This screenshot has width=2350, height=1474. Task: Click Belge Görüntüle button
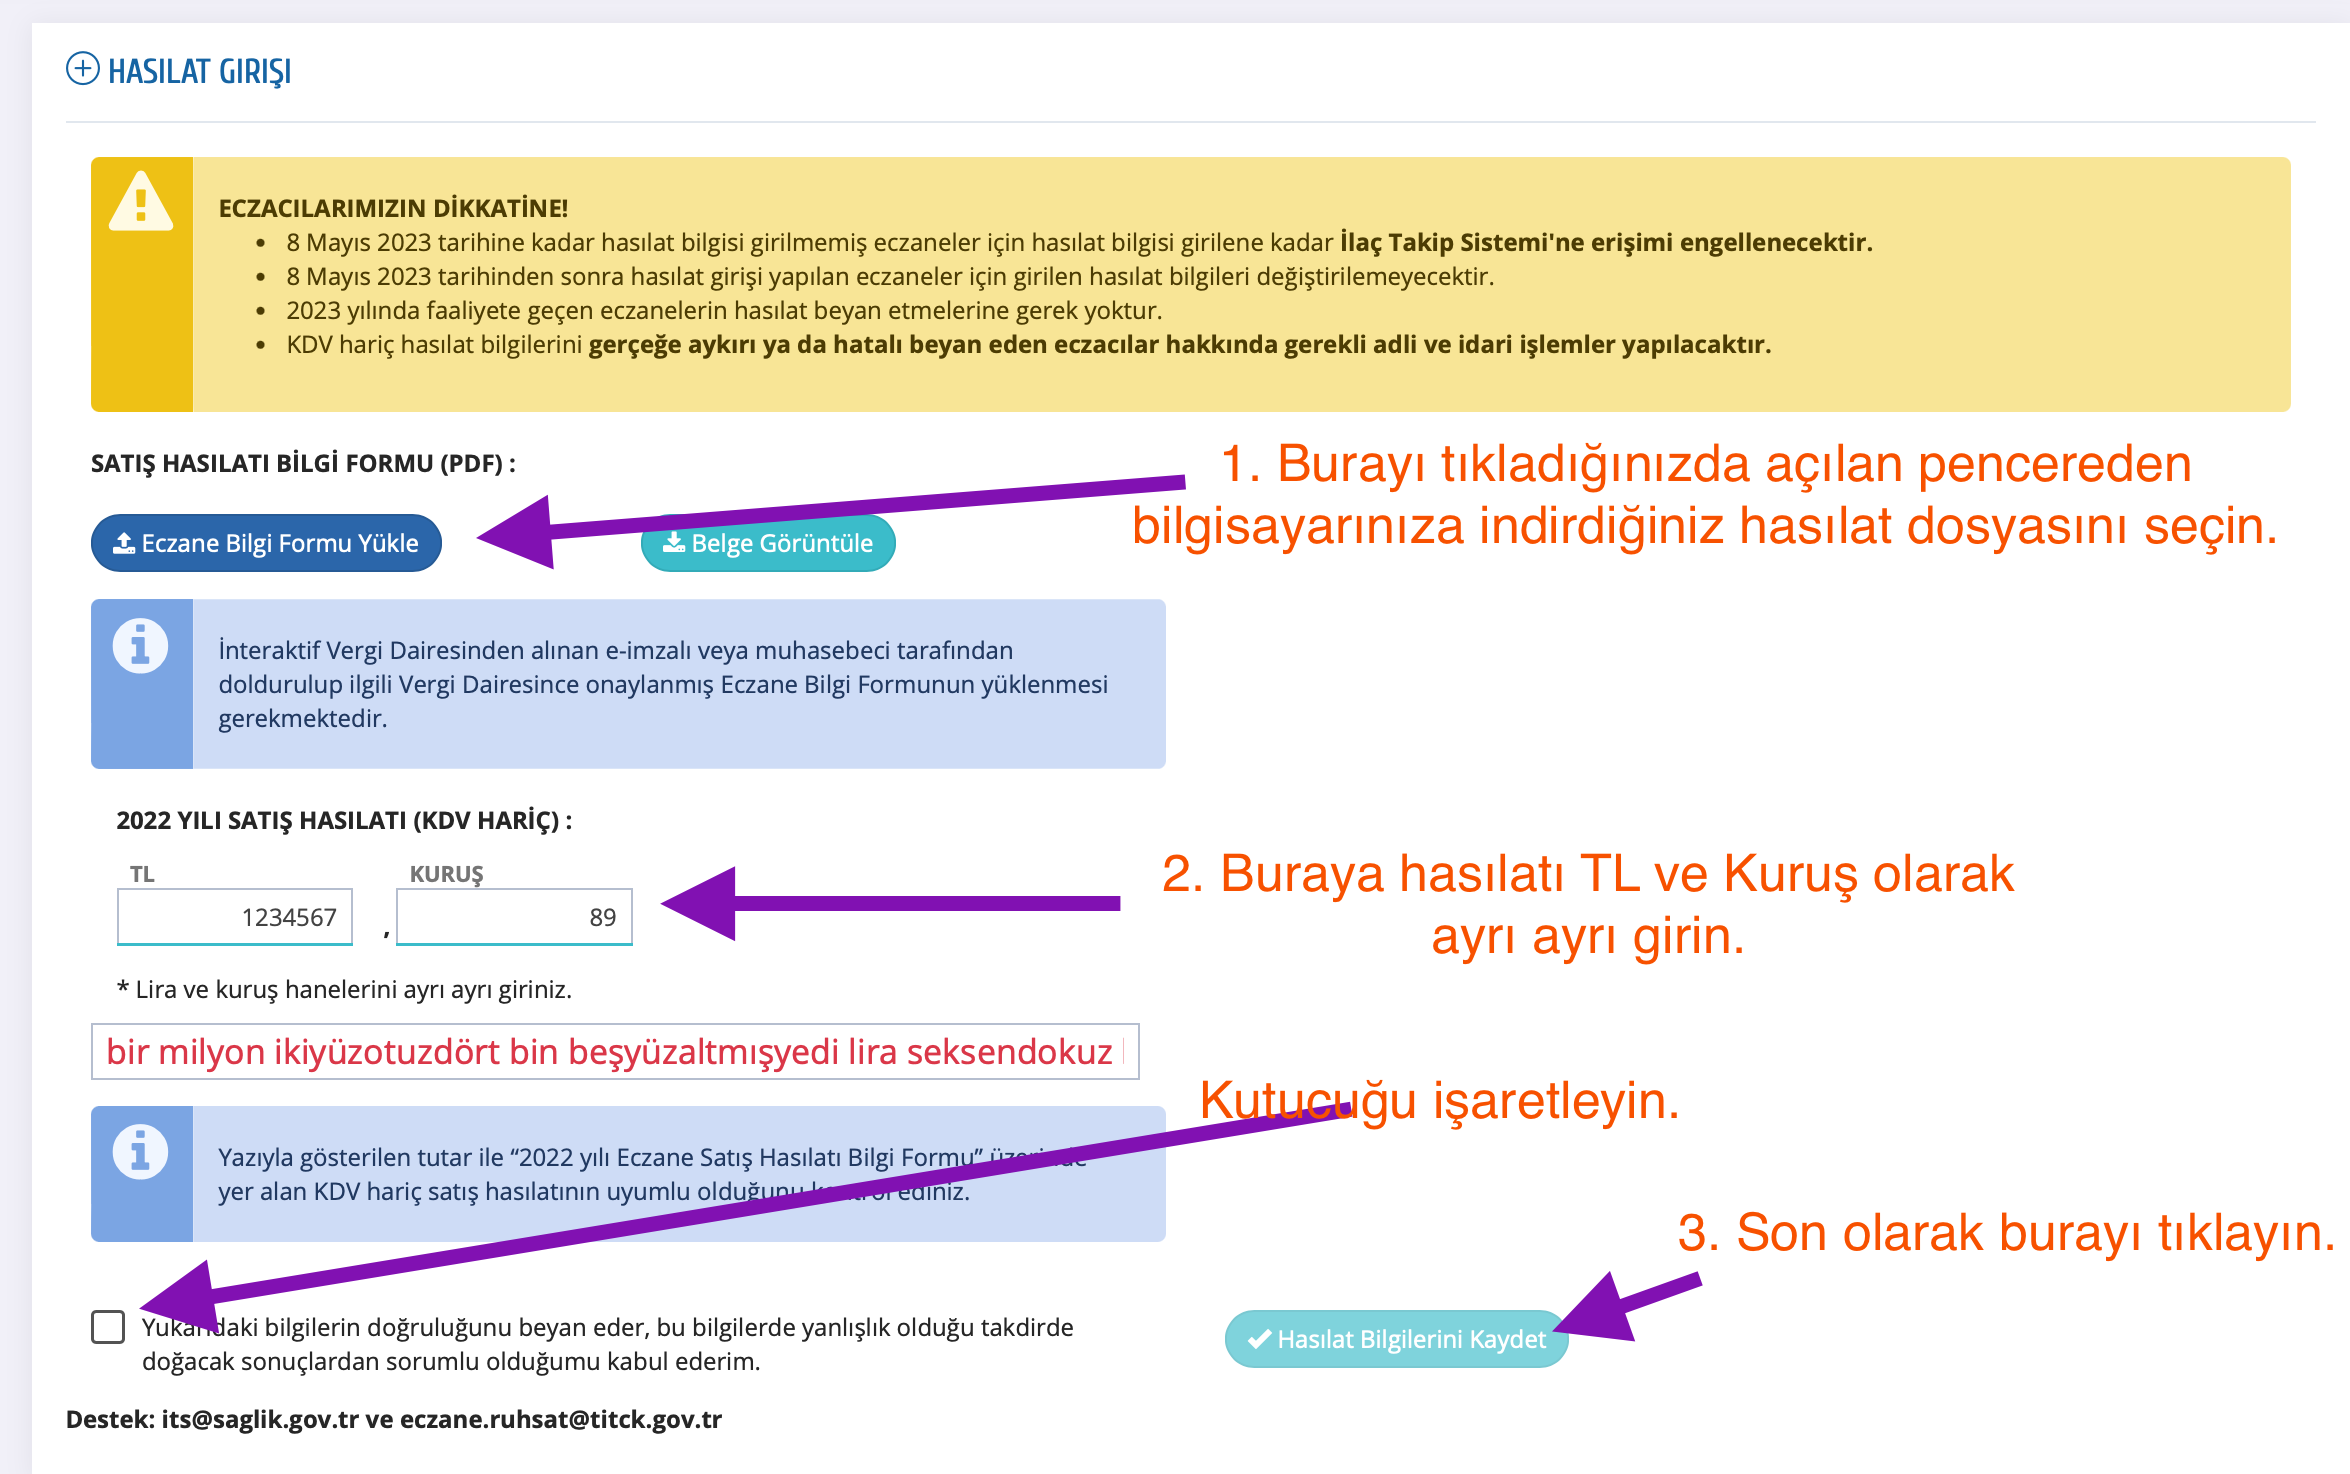coord(768,543)
